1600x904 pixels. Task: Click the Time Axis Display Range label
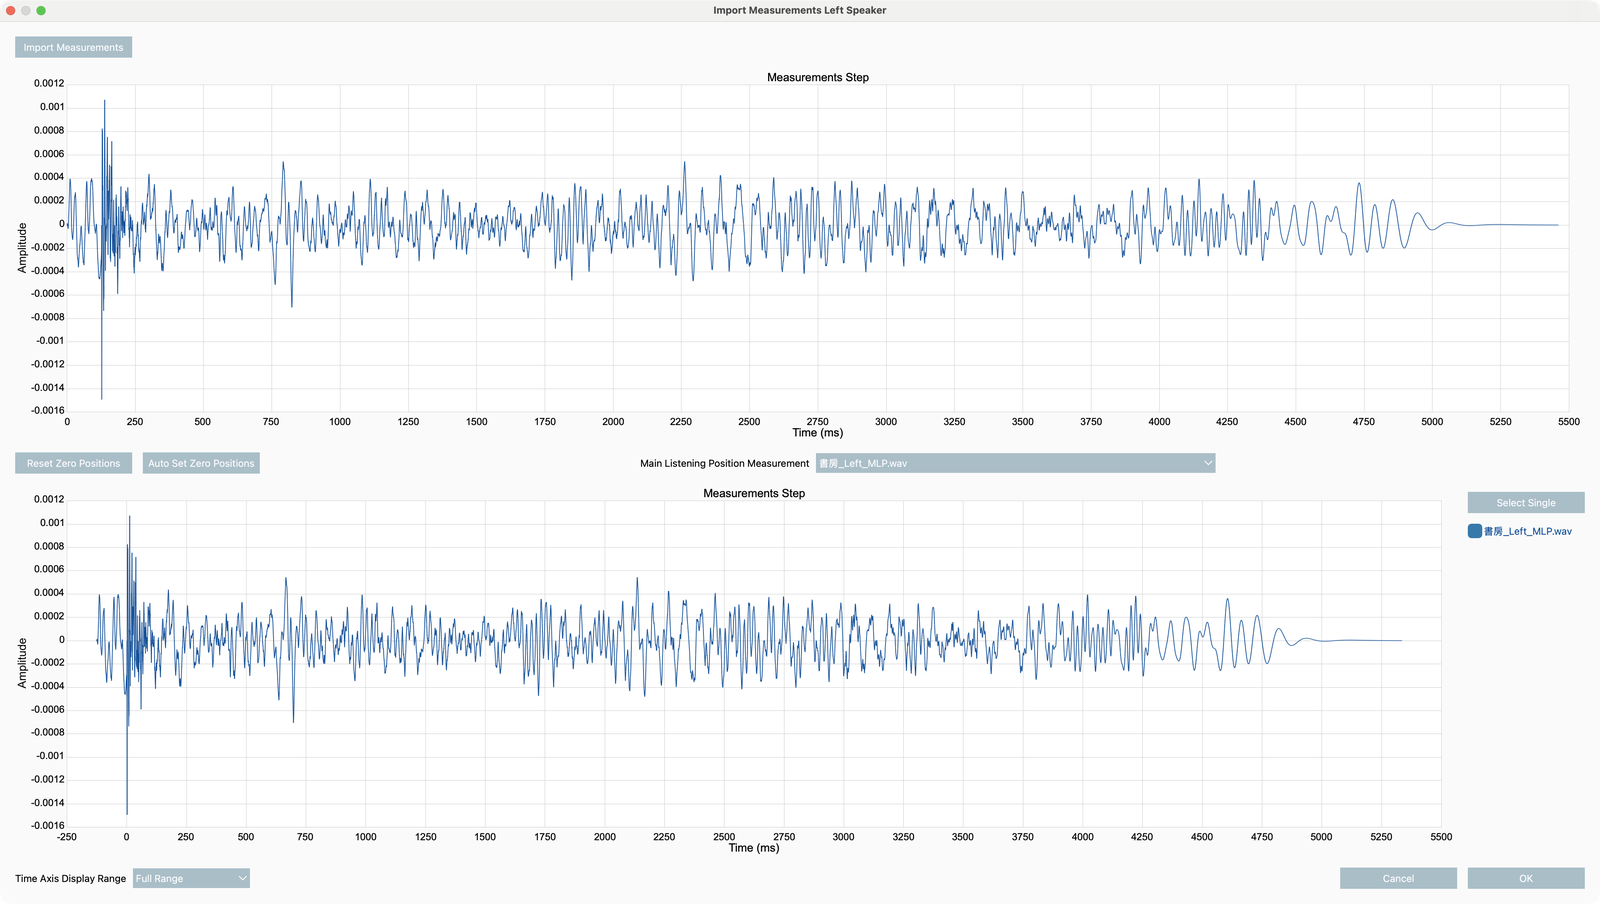tap(70, 878)
